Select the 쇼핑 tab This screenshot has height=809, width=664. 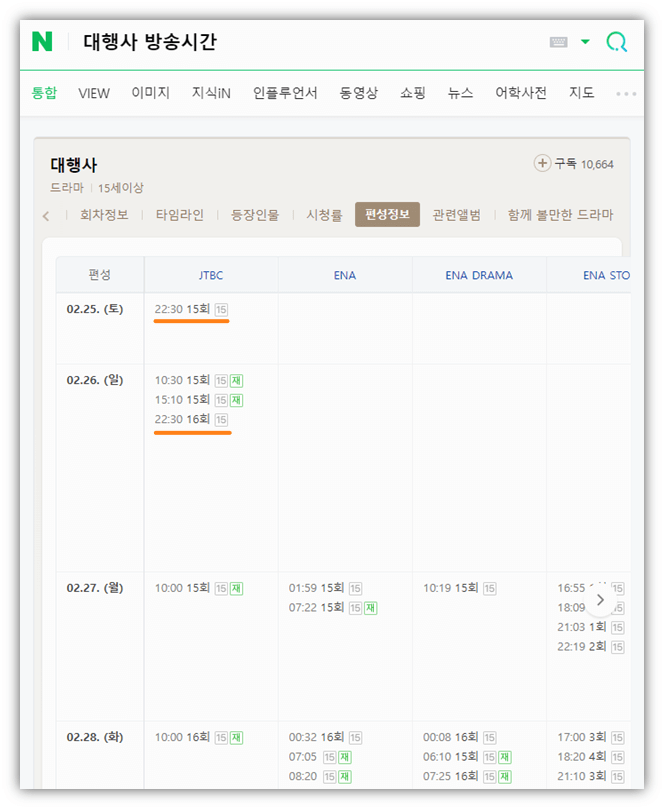click(x=413, y=93)
